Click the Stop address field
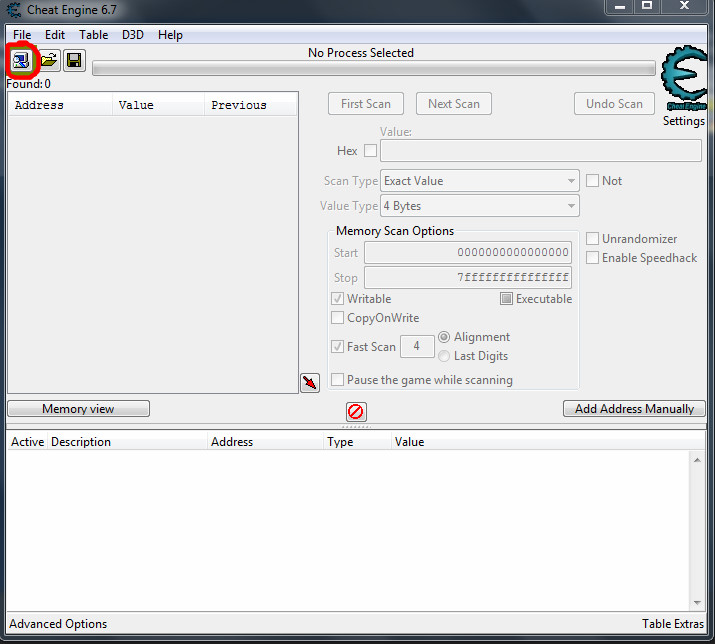The height and width of the screenshot is (644, 715). point(468,277)
